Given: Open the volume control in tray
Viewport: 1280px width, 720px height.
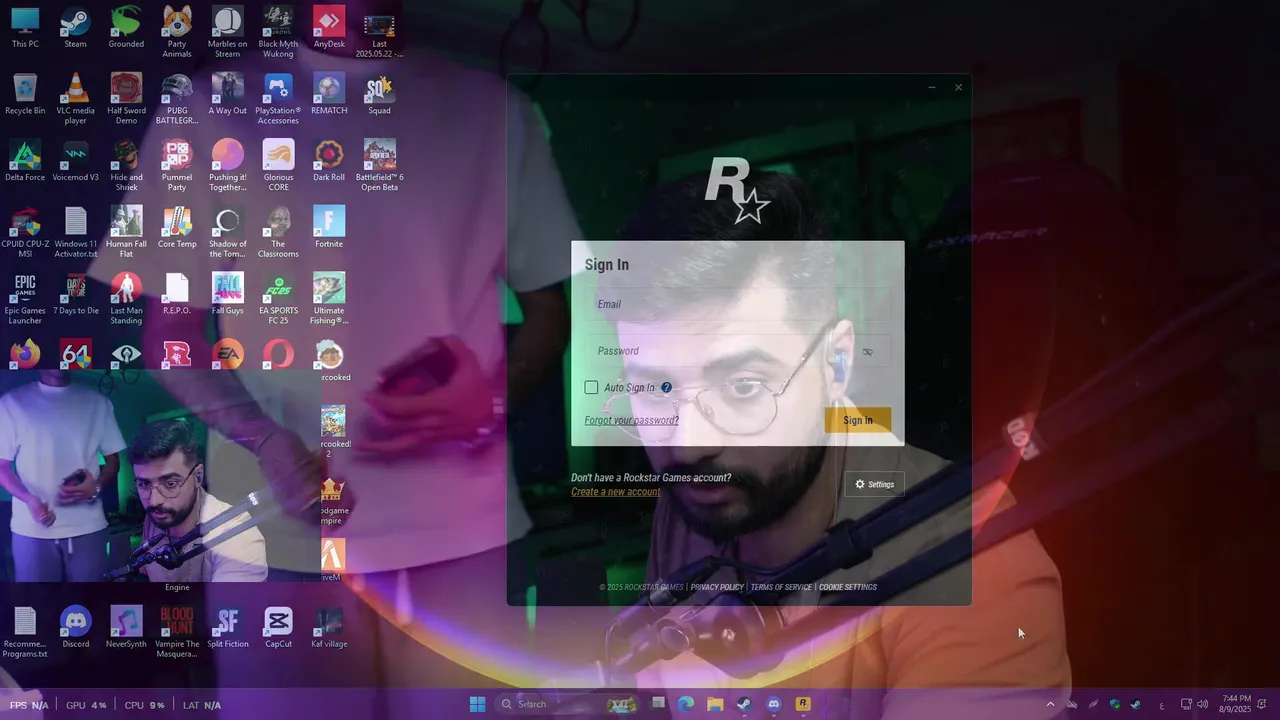Looking at the screenshot, I should (x=1202, y=704).
